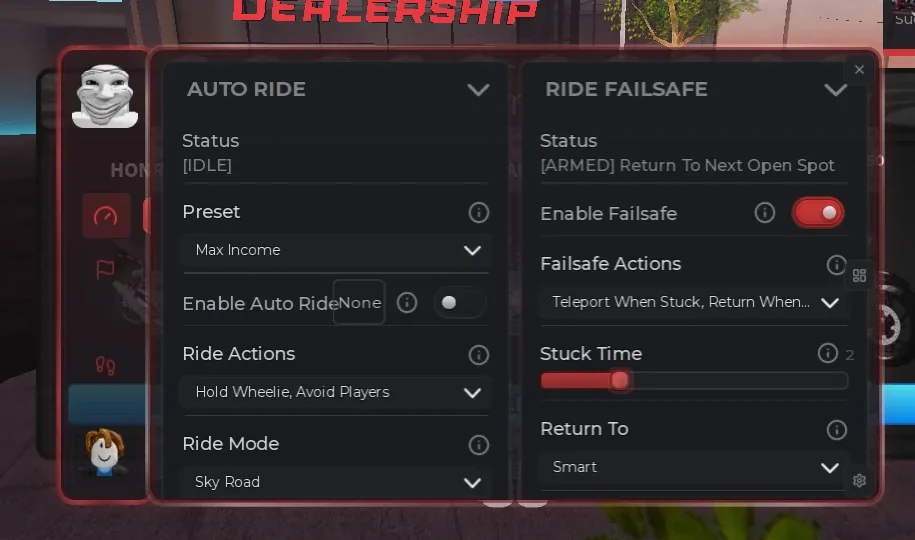
Task: Open the footsteps icon in sidebar
Action: [x=106, y=365]
